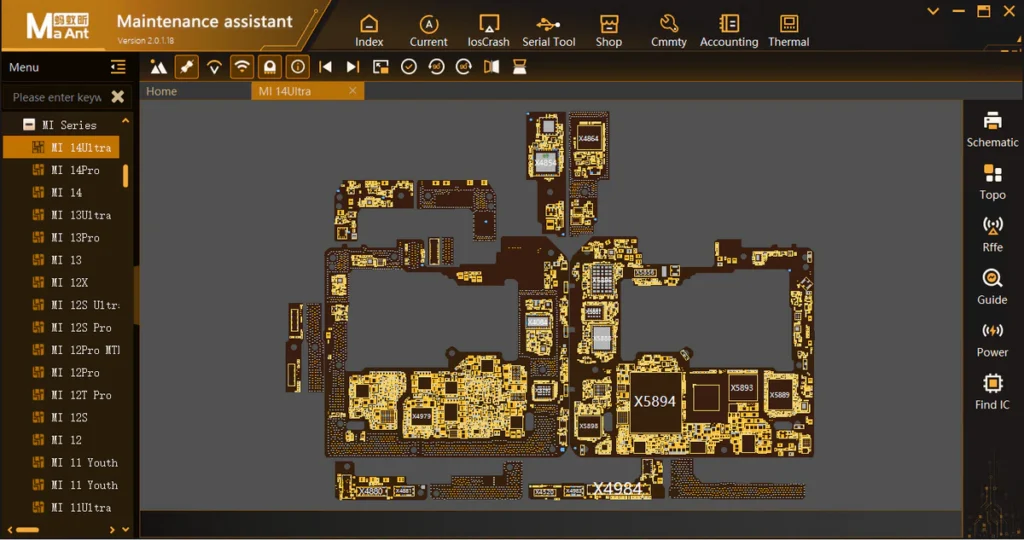Collapse the Menu sidebar icon
This screenshot has height=540, width=1024.
(118, 67)
